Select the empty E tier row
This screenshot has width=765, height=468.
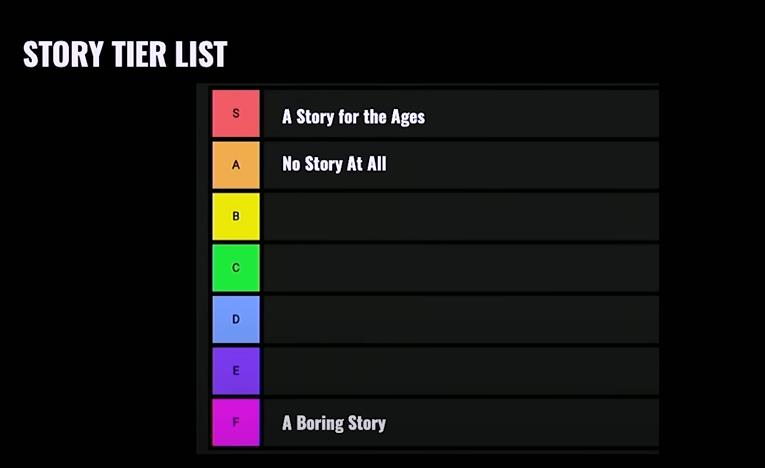point(461,371)
